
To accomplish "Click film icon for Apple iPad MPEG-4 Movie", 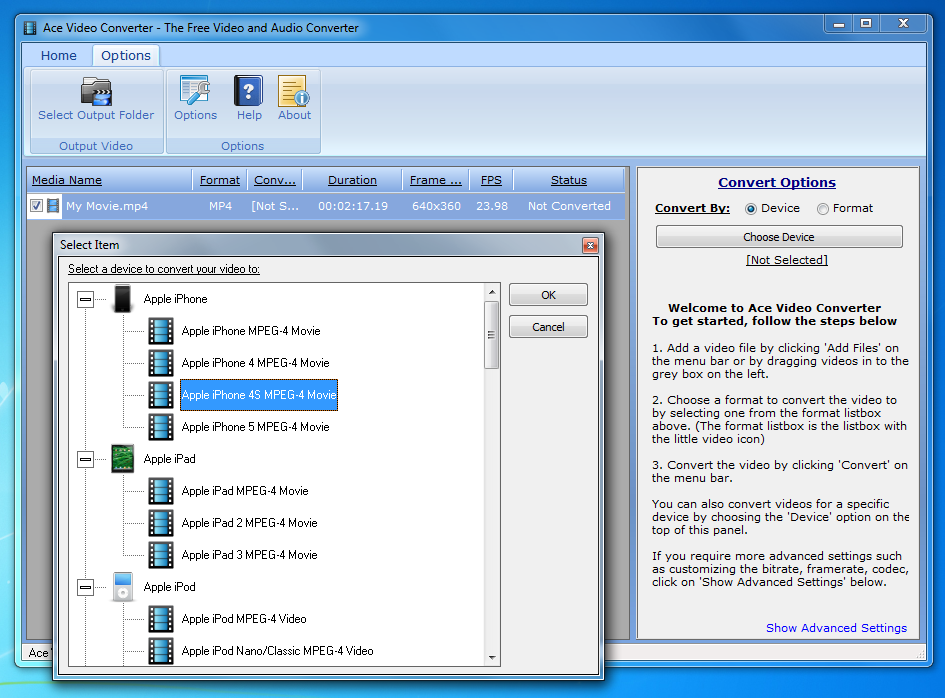I will point(161,491).
